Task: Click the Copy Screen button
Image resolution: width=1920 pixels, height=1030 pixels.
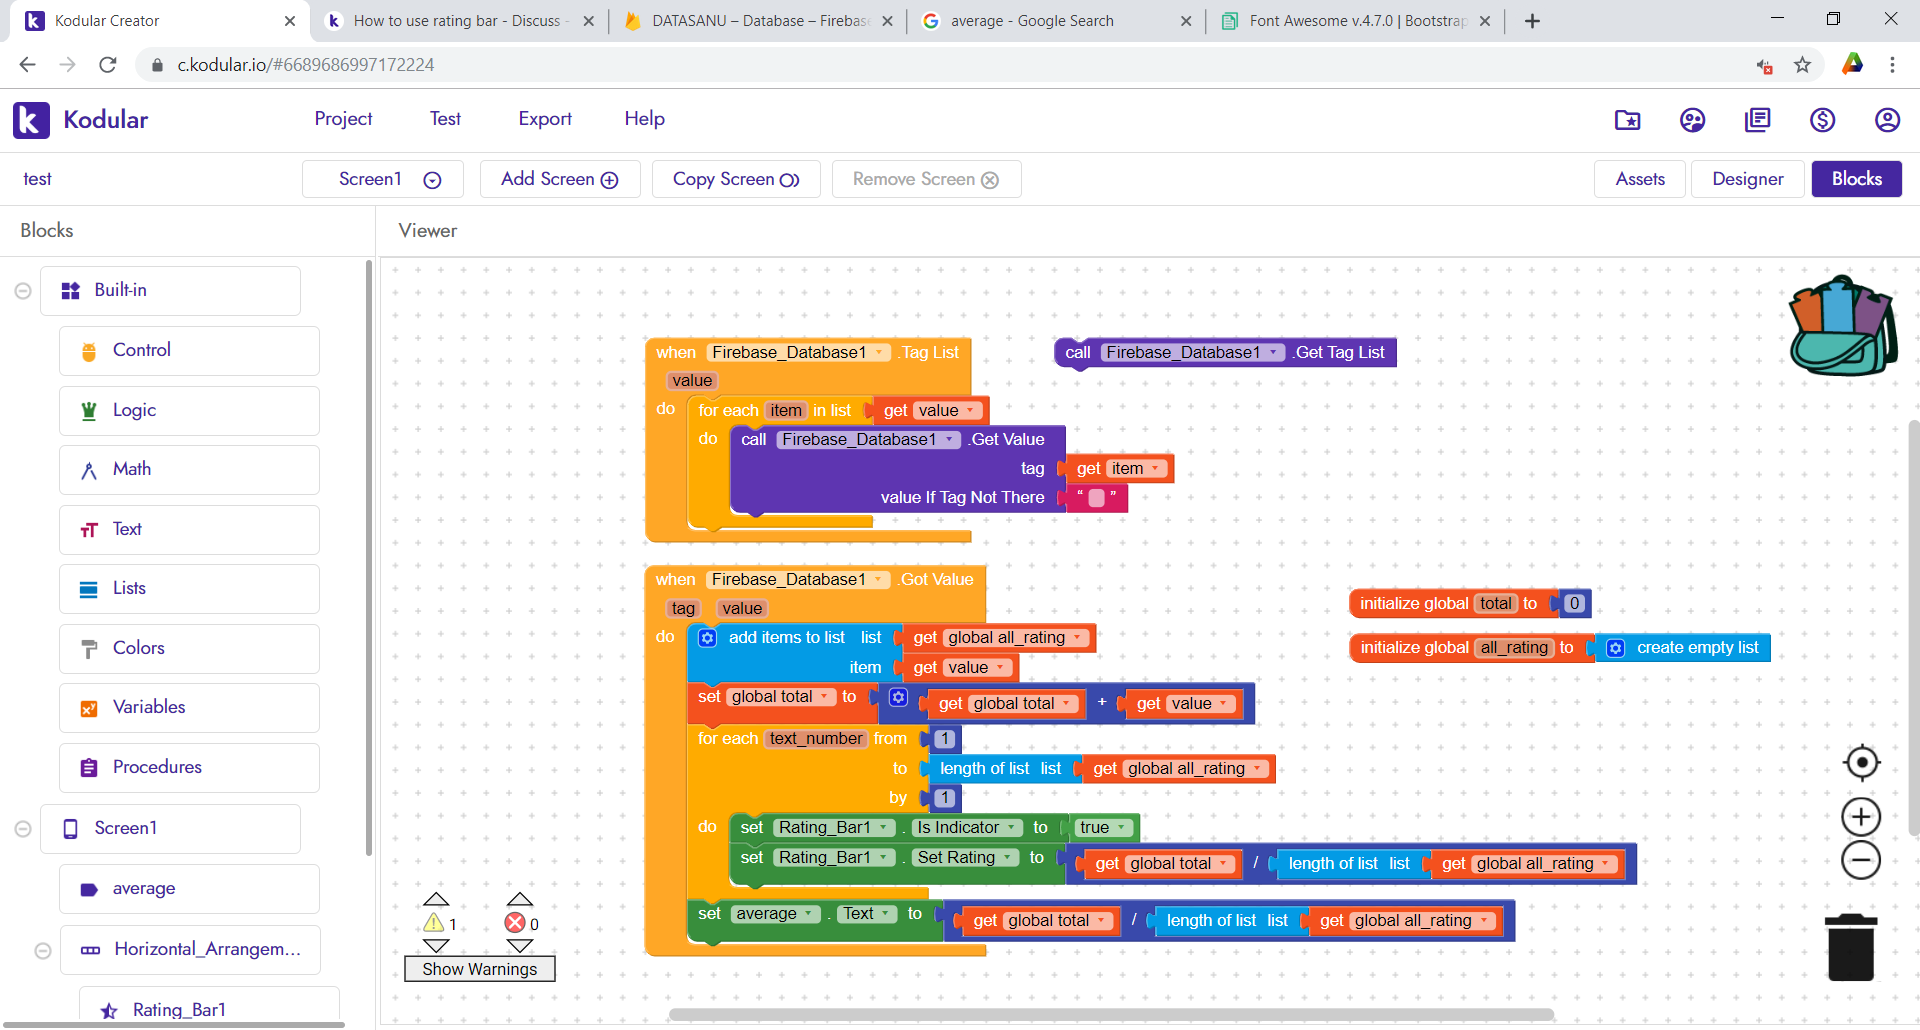Action: click(x=735, y=179)
